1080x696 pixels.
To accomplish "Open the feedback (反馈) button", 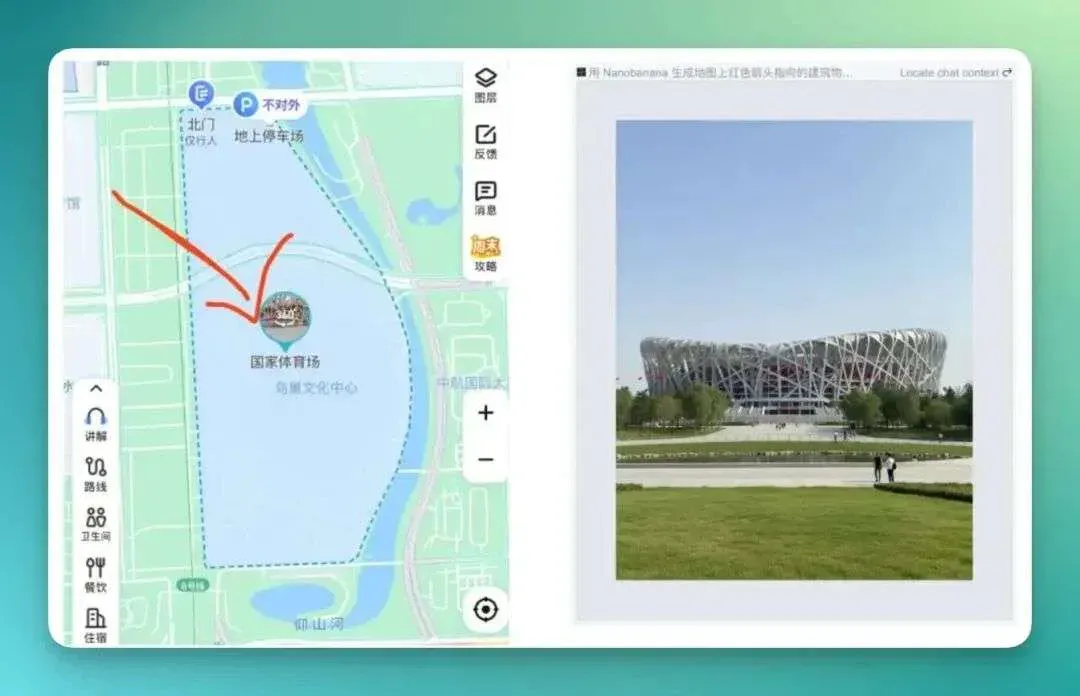I will point(486,142).
